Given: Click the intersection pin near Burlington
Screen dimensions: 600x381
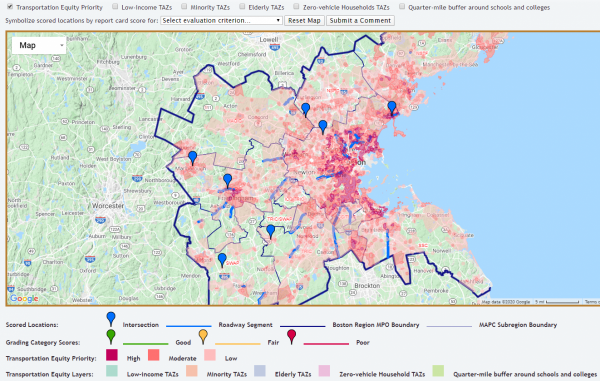Looking at the screenshot, I should coord(305,109).
